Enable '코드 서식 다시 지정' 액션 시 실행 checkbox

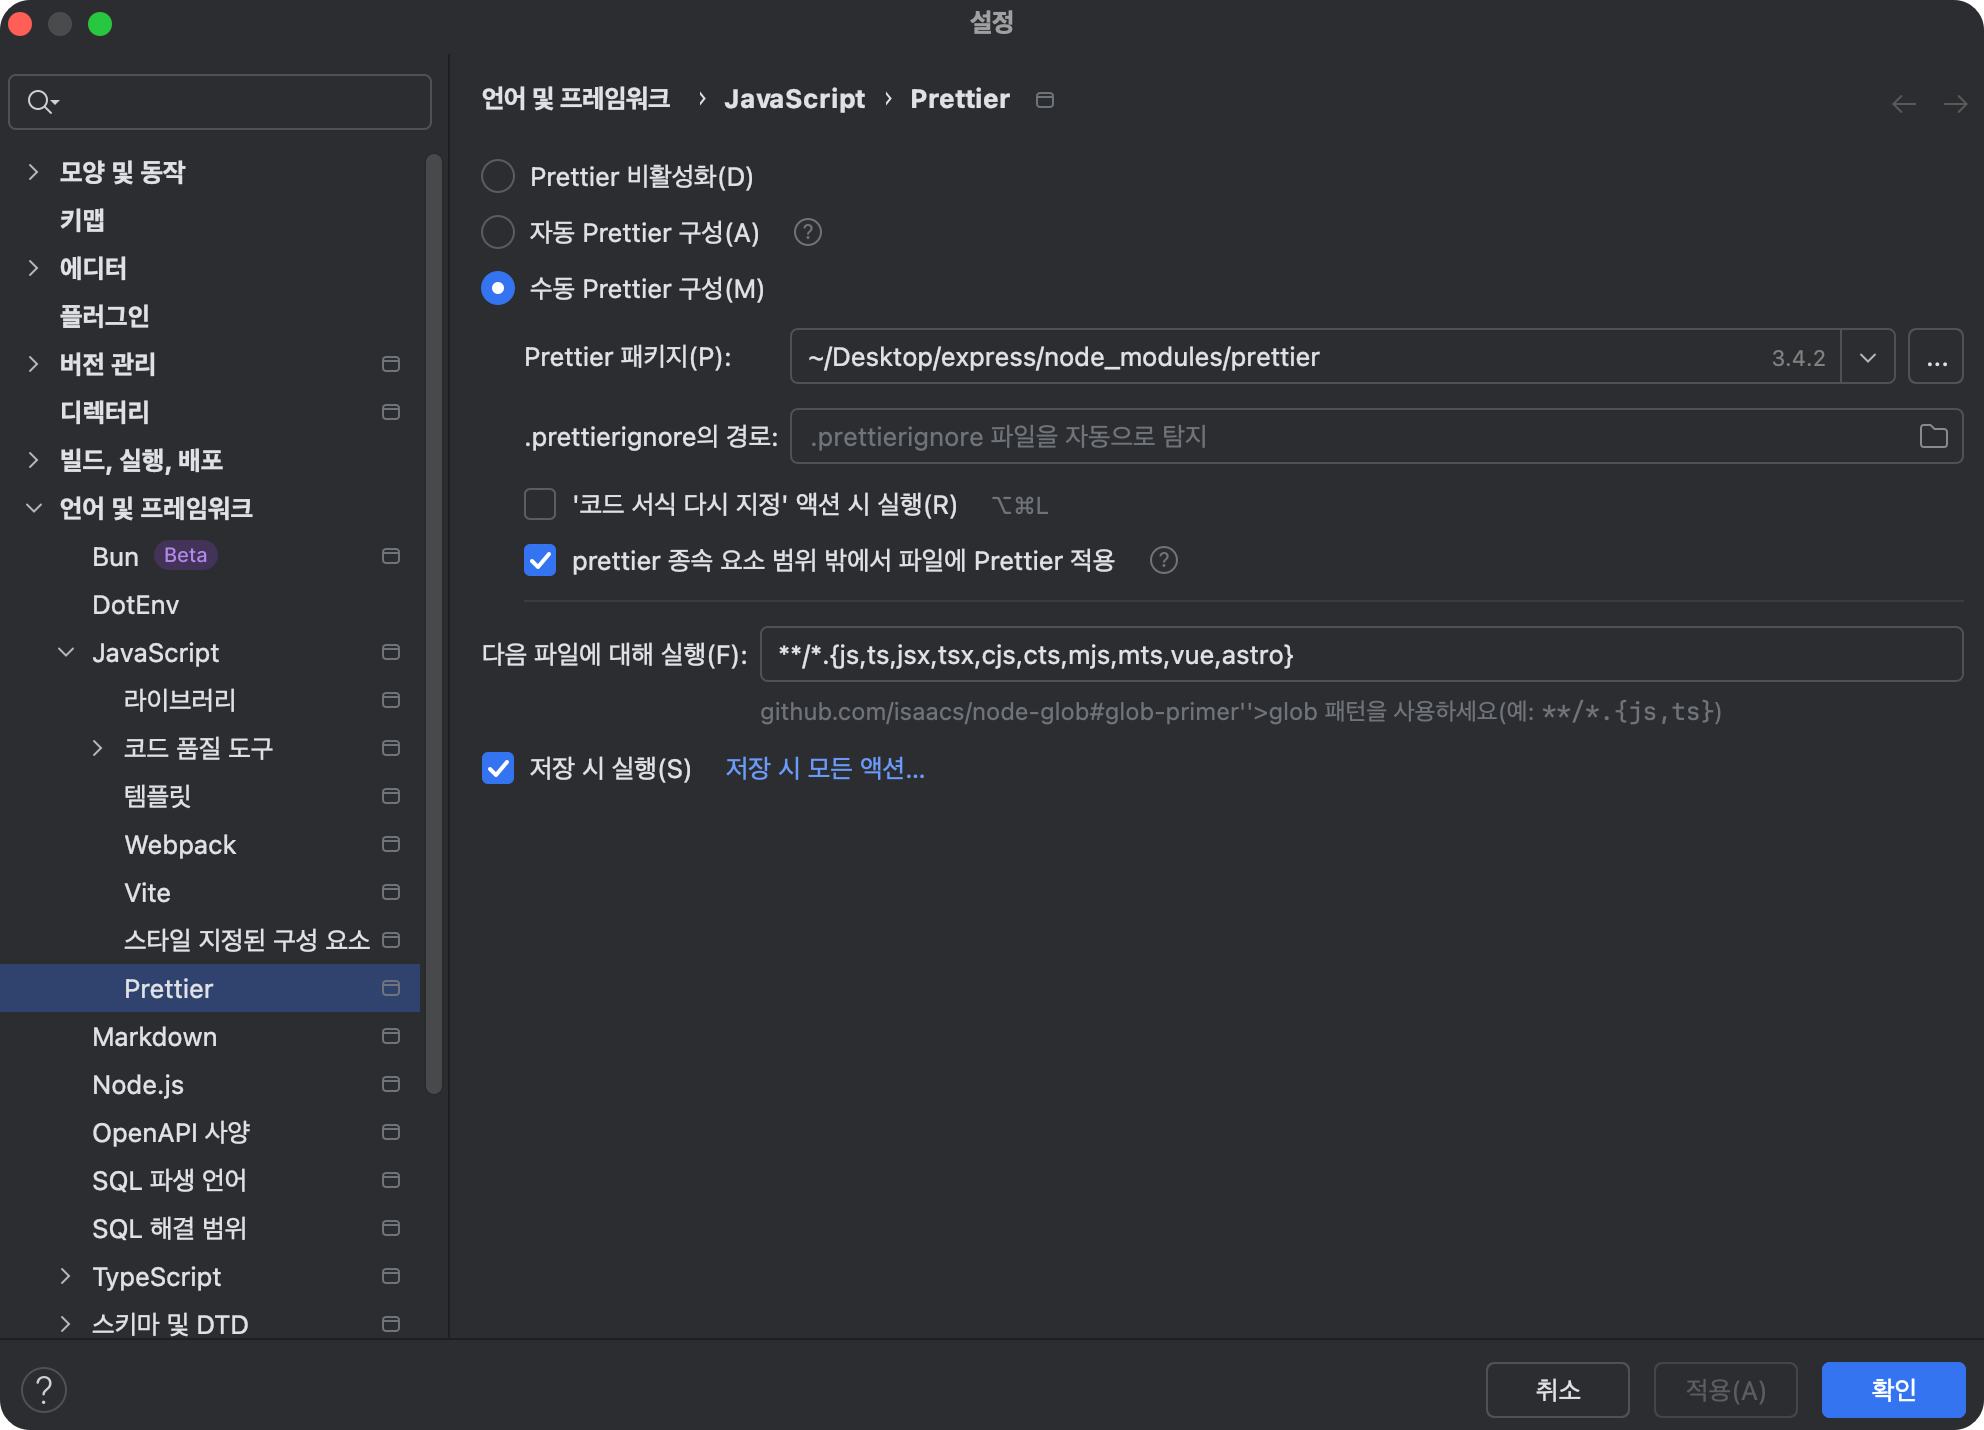[540, 504]
